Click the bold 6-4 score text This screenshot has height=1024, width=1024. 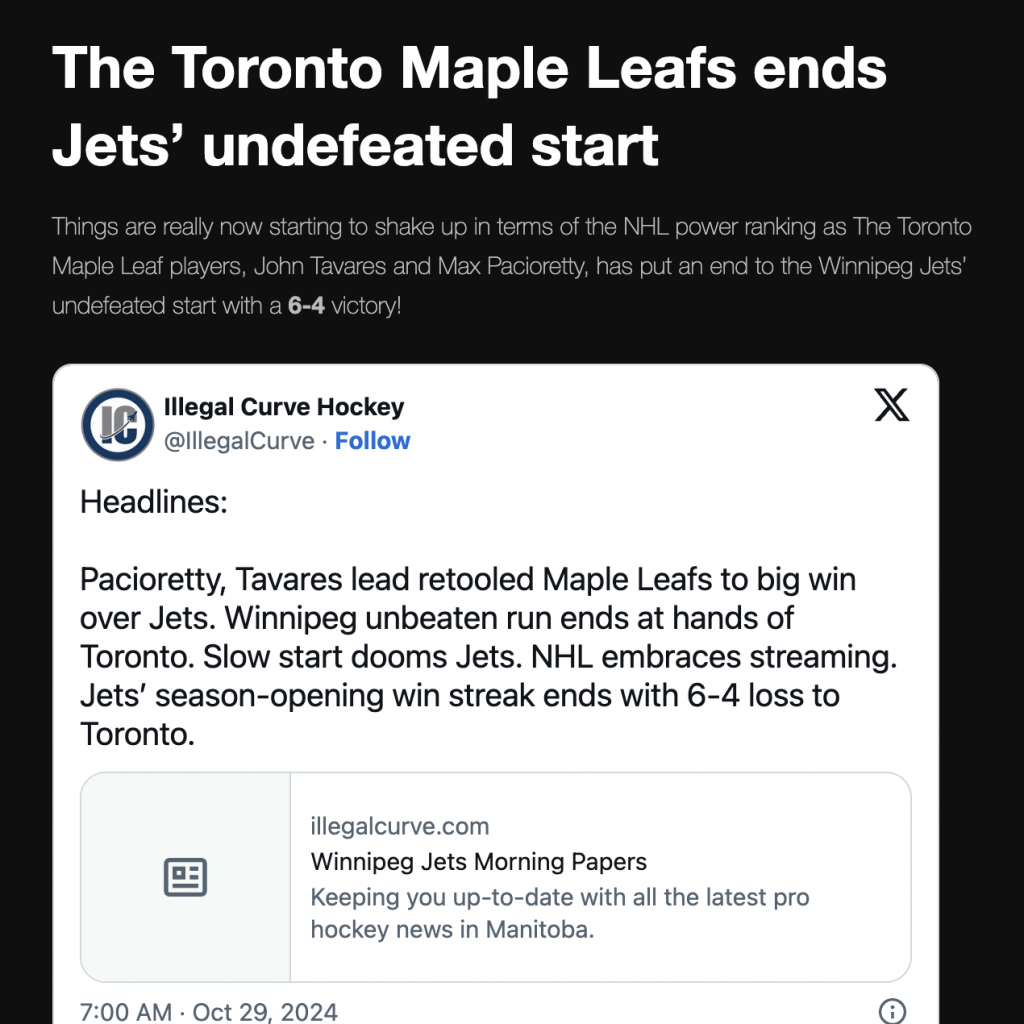[306, 305]
